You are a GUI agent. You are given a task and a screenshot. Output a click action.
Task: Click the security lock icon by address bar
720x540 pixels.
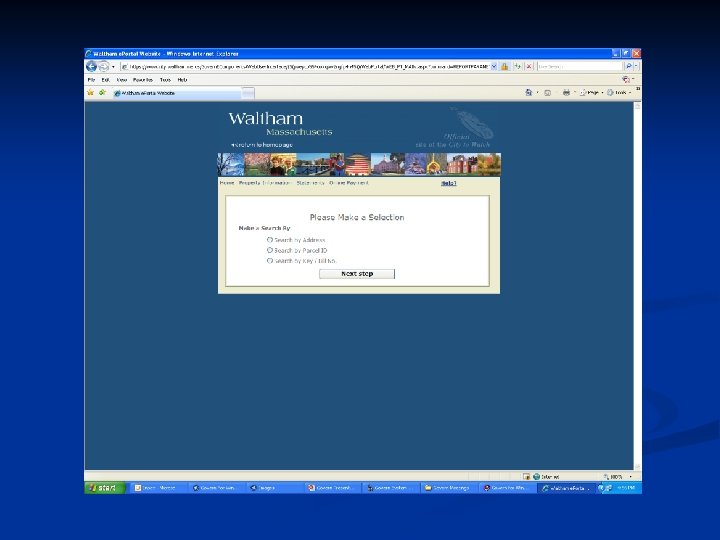click(505, 67)
